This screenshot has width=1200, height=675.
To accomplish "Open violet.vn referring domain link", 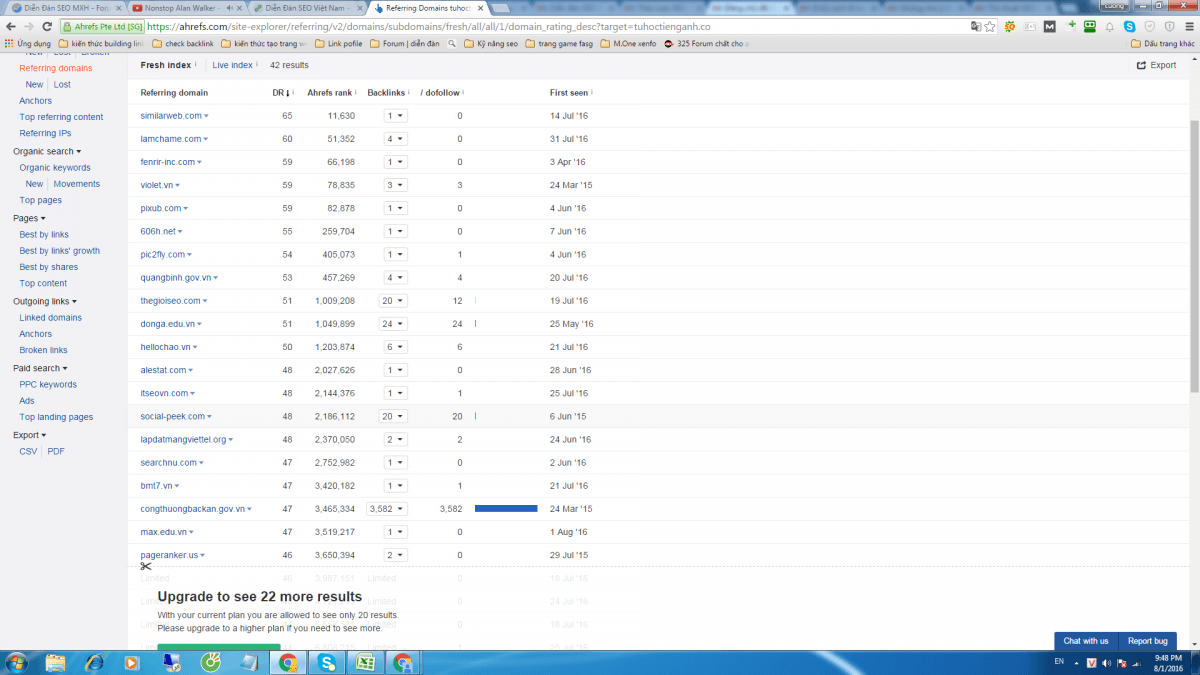I will point(157,185).
